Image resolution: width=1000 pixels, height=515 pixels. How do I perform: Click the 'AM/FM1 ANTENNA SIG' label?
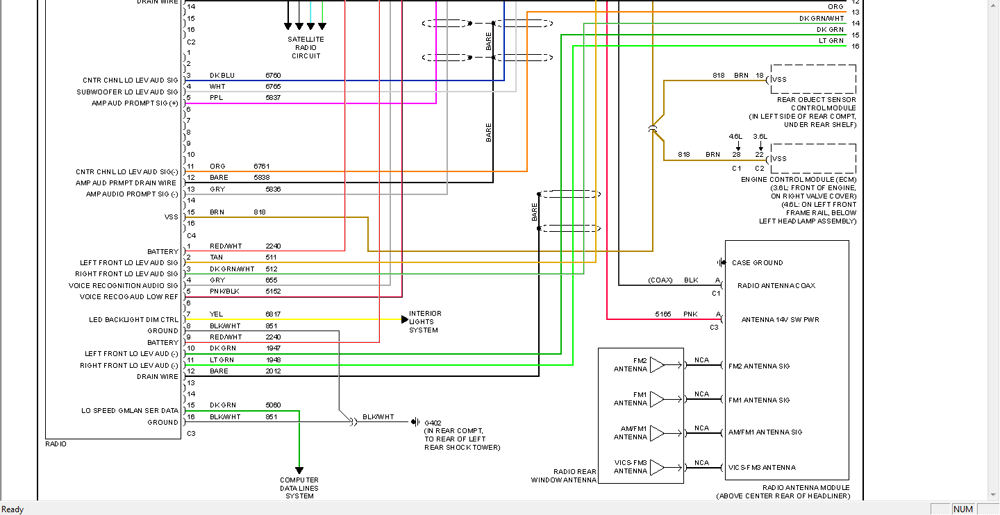[765, 432]
